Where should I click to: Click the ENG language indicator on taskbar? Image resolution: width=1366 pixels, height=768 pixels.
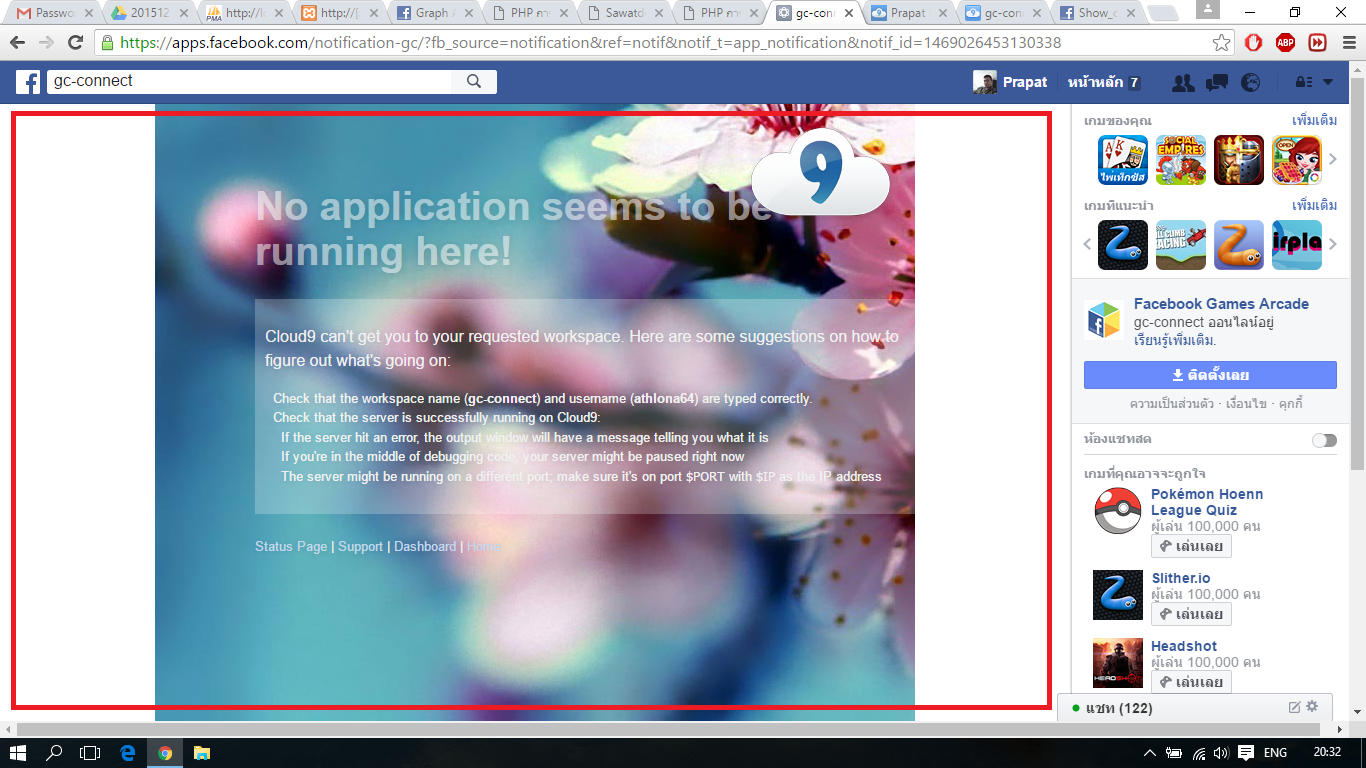tap(1276, 752)
